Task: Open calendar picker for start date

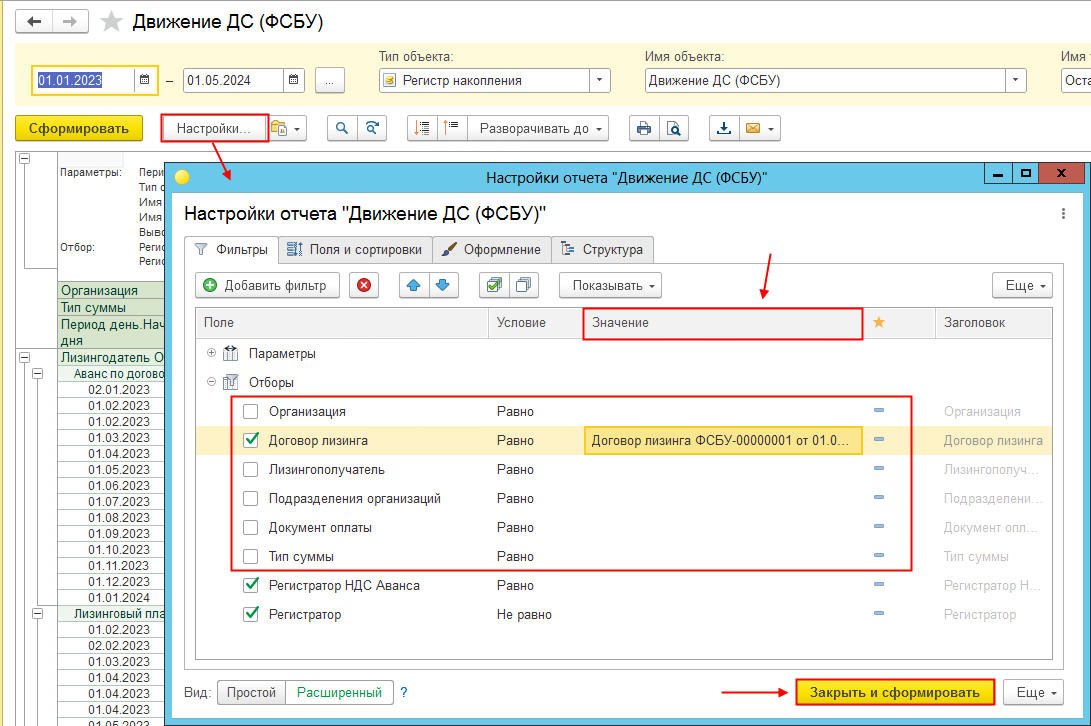Action: click(145, 80)
